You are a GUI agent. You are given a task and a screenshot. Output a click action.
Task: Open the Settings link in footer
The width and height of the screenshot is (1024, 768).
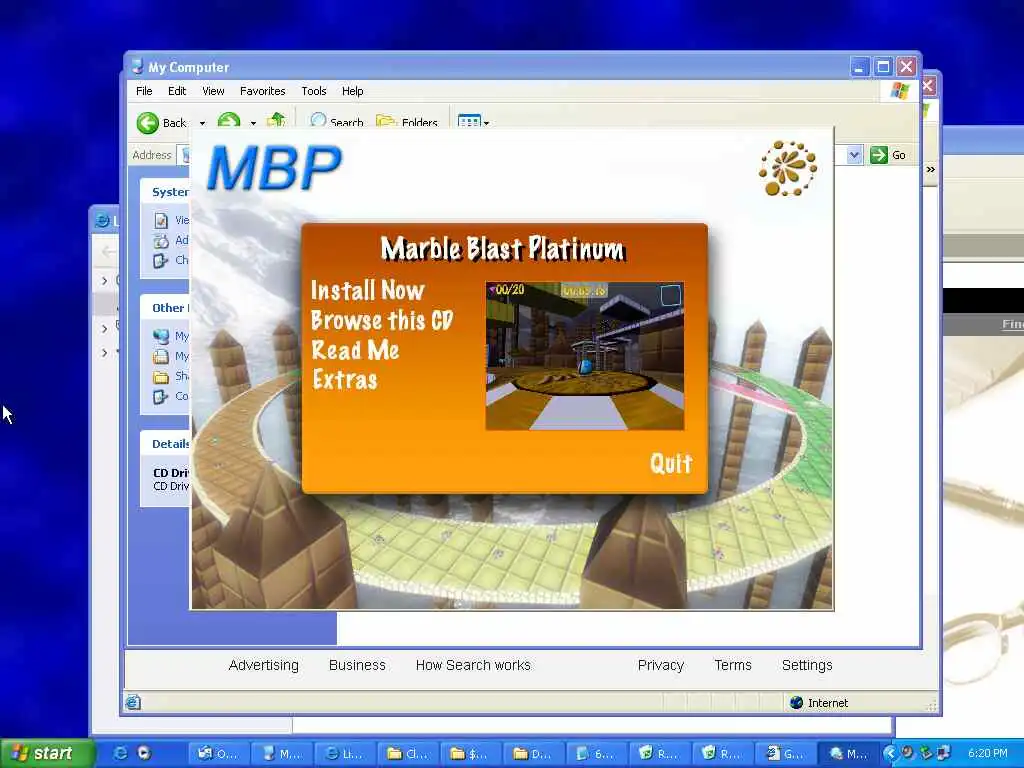click(x=807, y=665)
